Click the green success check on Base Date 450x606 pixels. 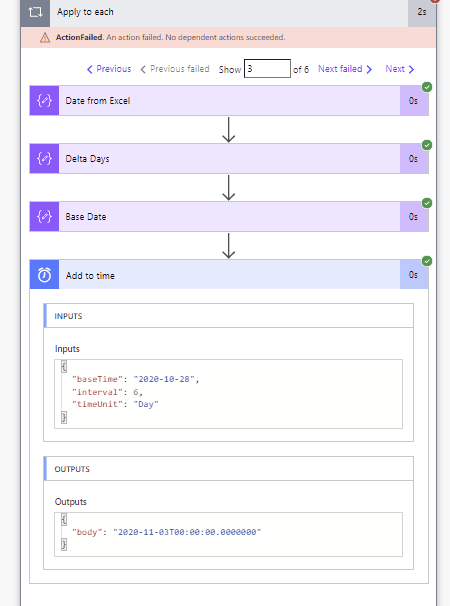(427, 203)
